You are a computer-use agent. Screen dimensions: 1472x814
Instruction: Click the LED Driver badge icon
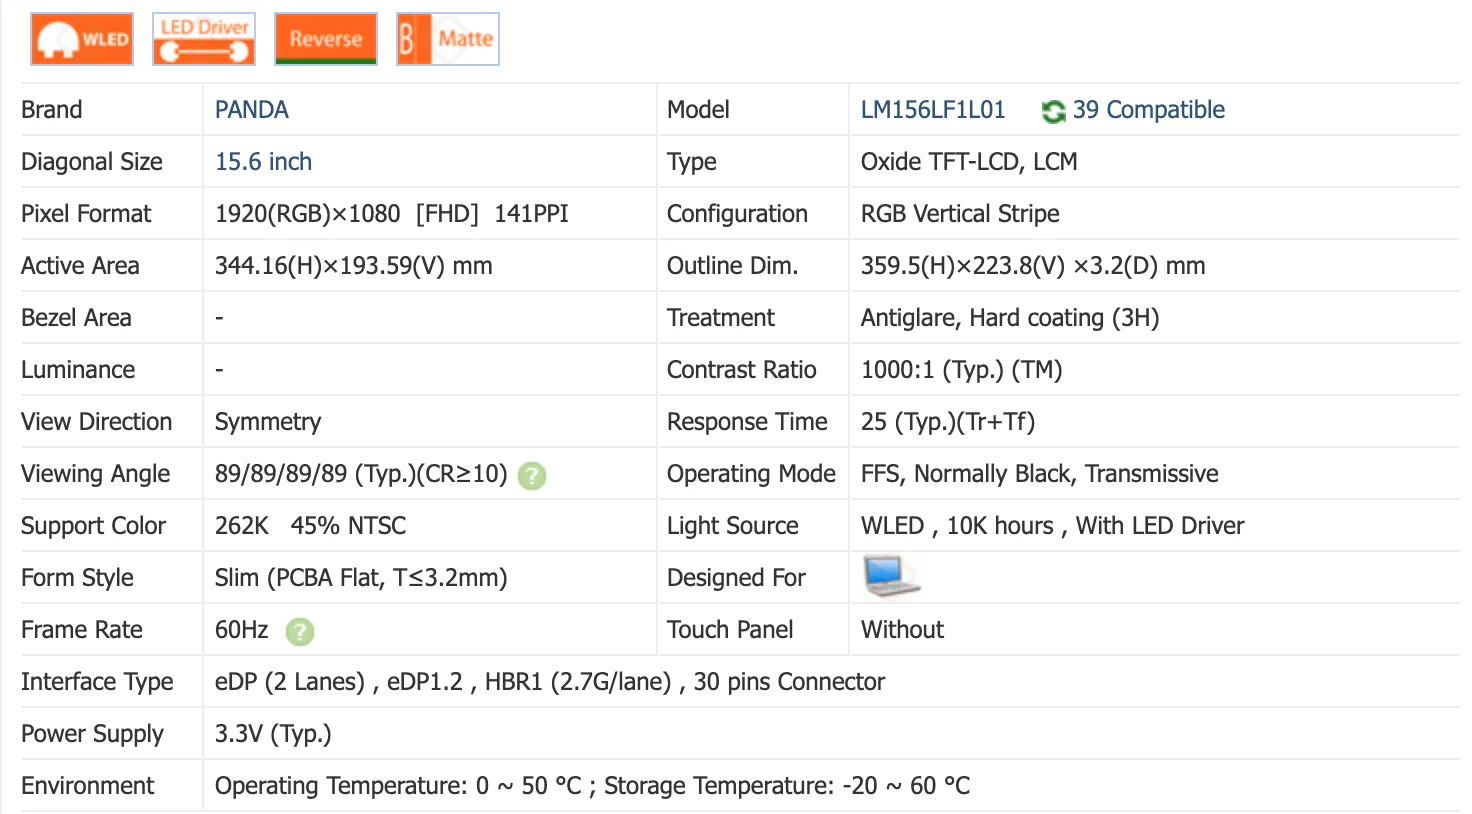pos(204,39)
